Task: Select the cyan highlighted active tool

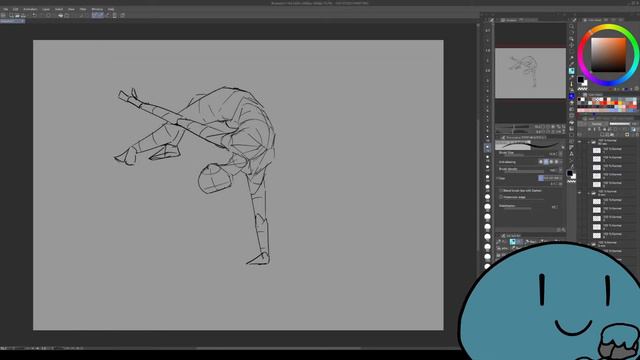Action: pos(571,71)
